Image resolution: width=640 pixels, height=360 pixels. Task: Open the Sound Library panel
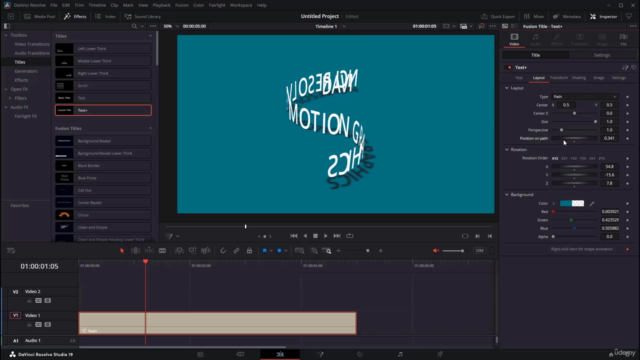[143, 16]
